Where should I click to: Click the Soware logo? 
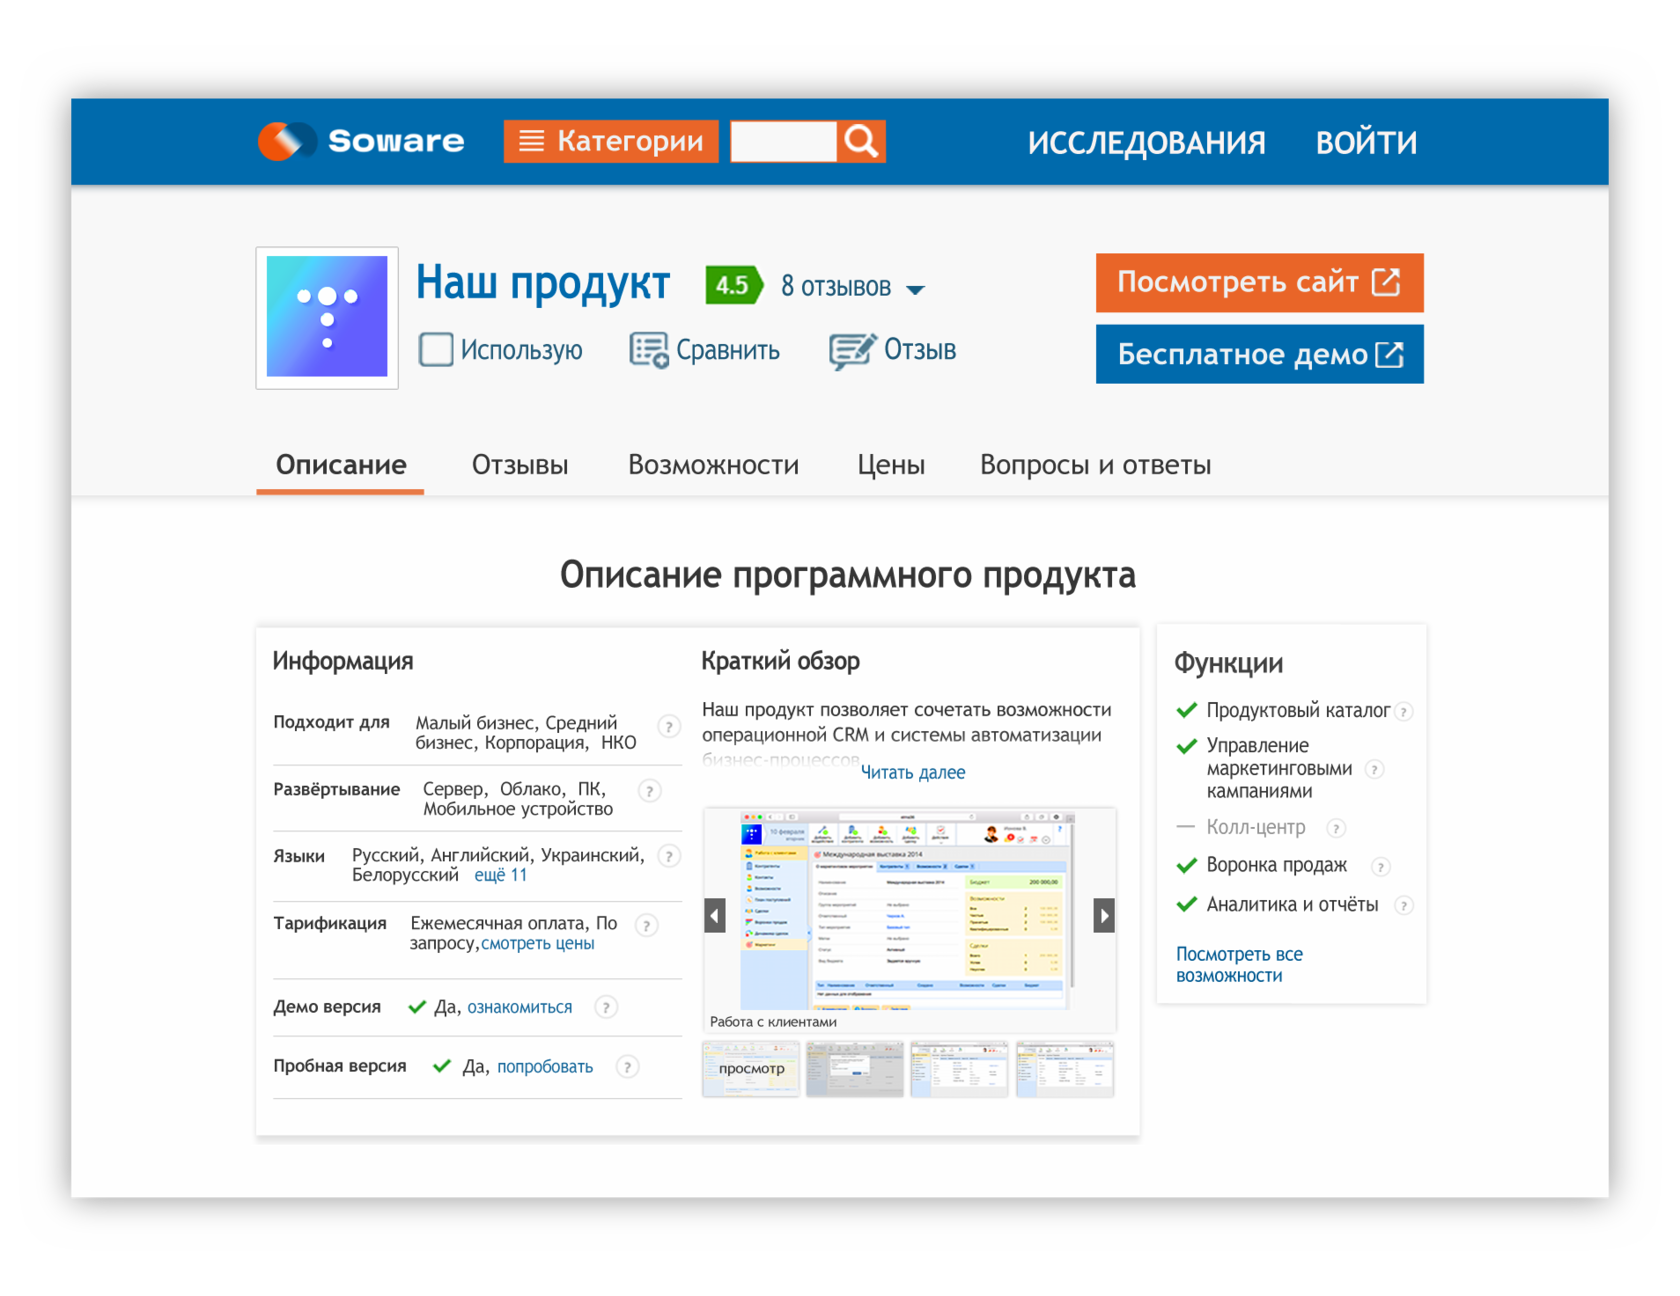[361, 141]
